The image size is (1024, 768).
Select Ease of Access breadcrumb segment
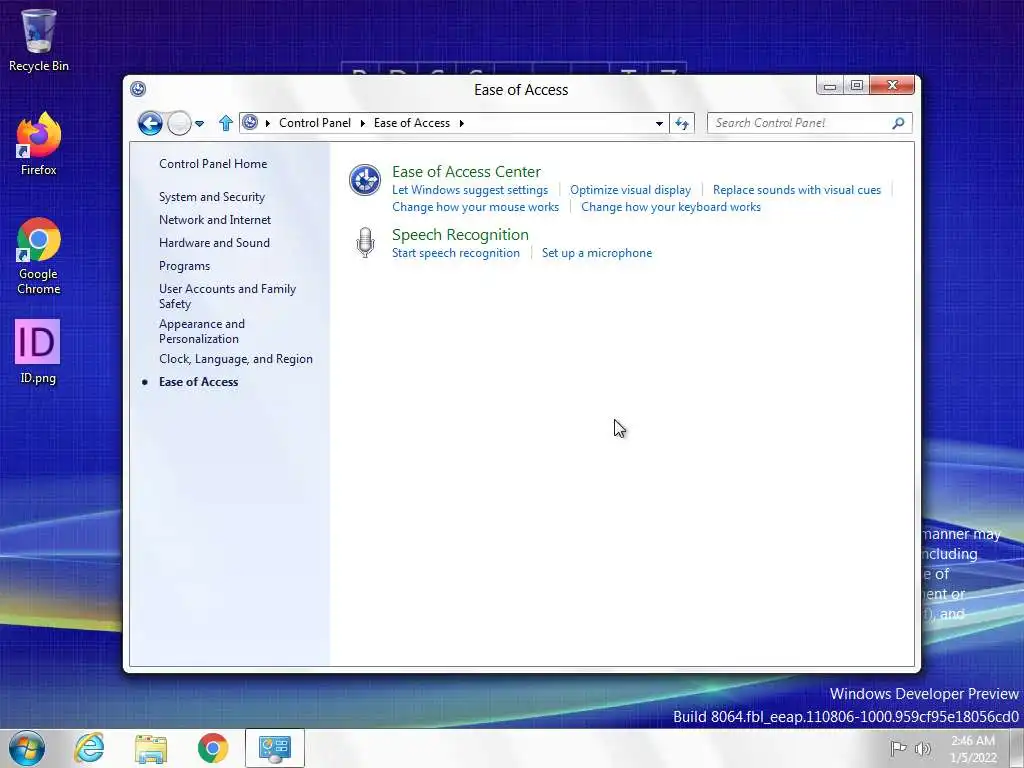click(x=411, y=123)
